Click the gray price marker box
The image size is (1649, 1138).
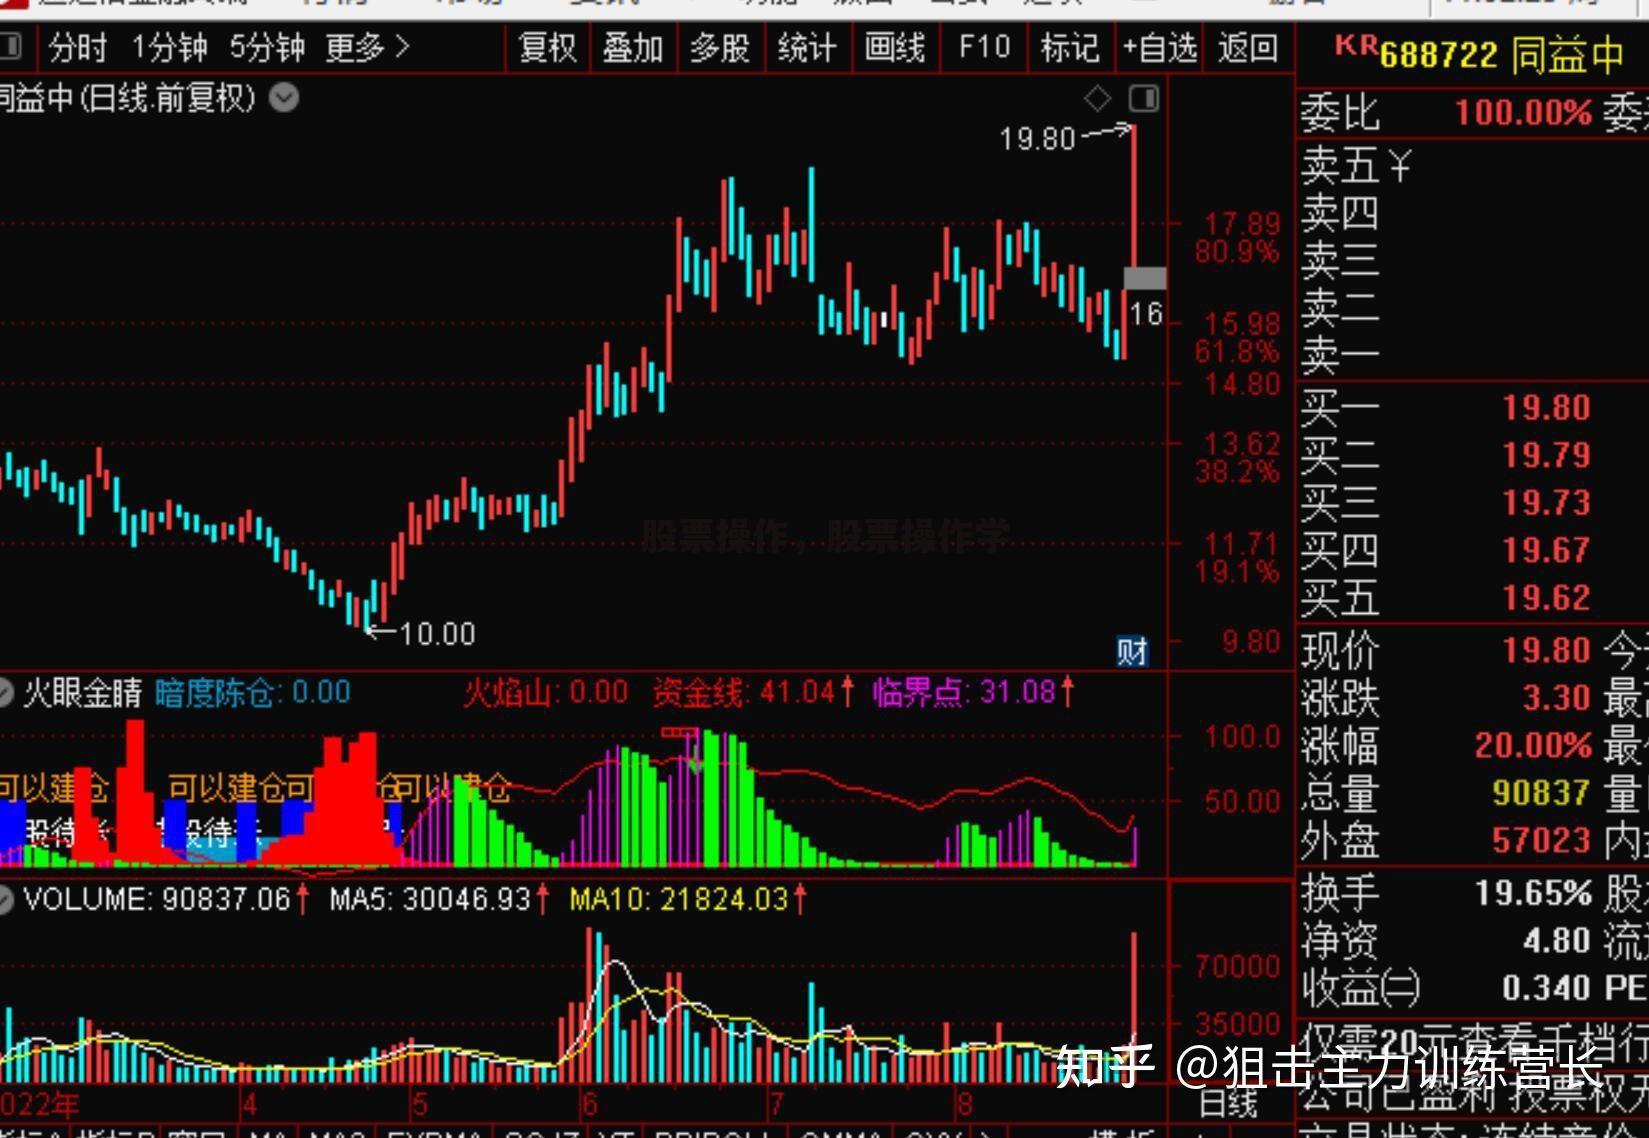coord(1145,278)
